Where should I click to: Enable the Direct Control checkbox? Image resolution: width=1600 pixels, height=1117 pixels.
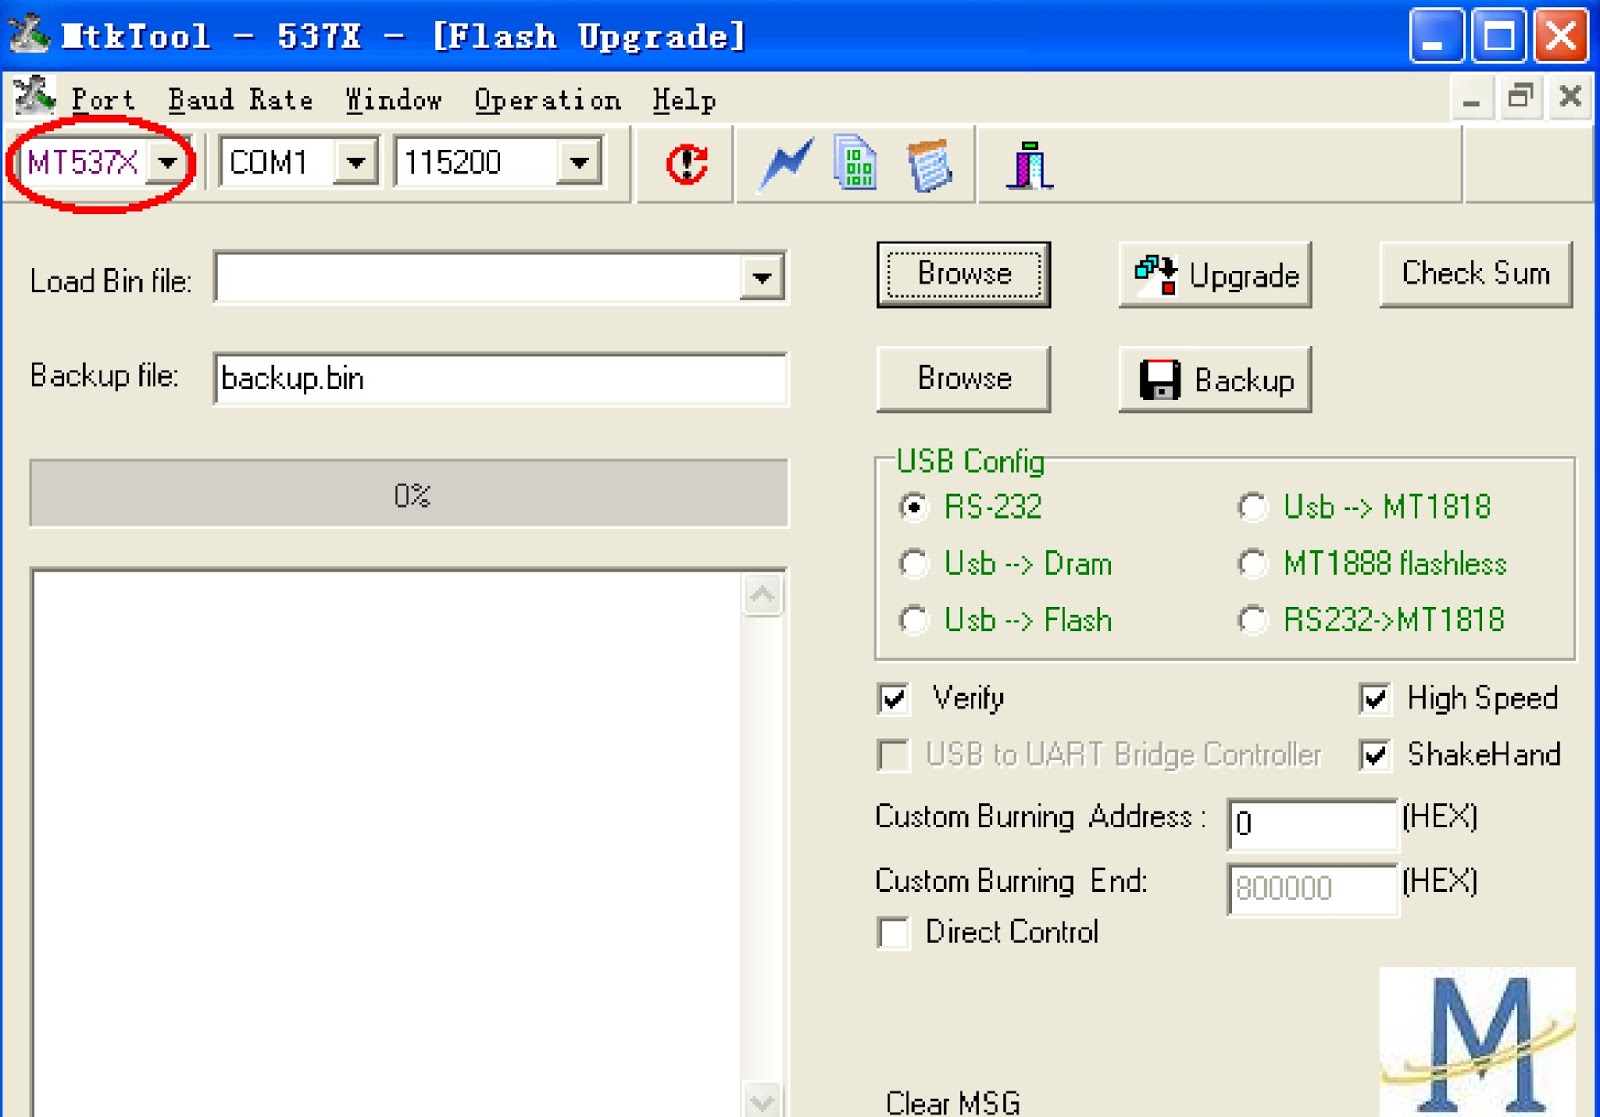[894, 932]
